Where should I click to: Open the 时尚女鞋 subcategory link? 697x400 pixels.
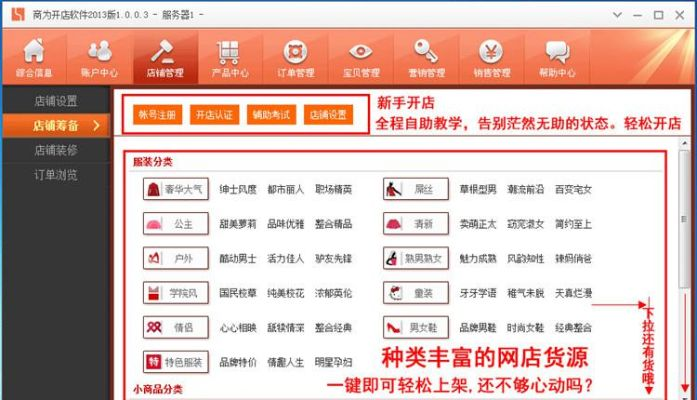click(x=525, y=328)
